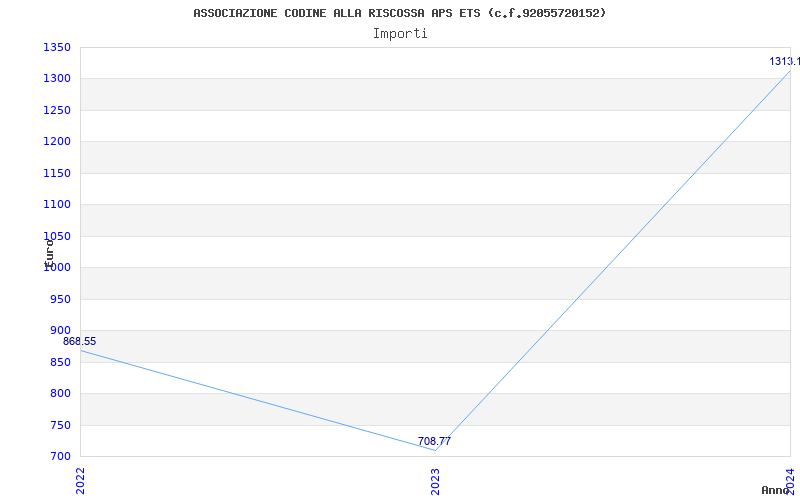
Task: Select the 2024 x-axis label
Action: (790, 481)
